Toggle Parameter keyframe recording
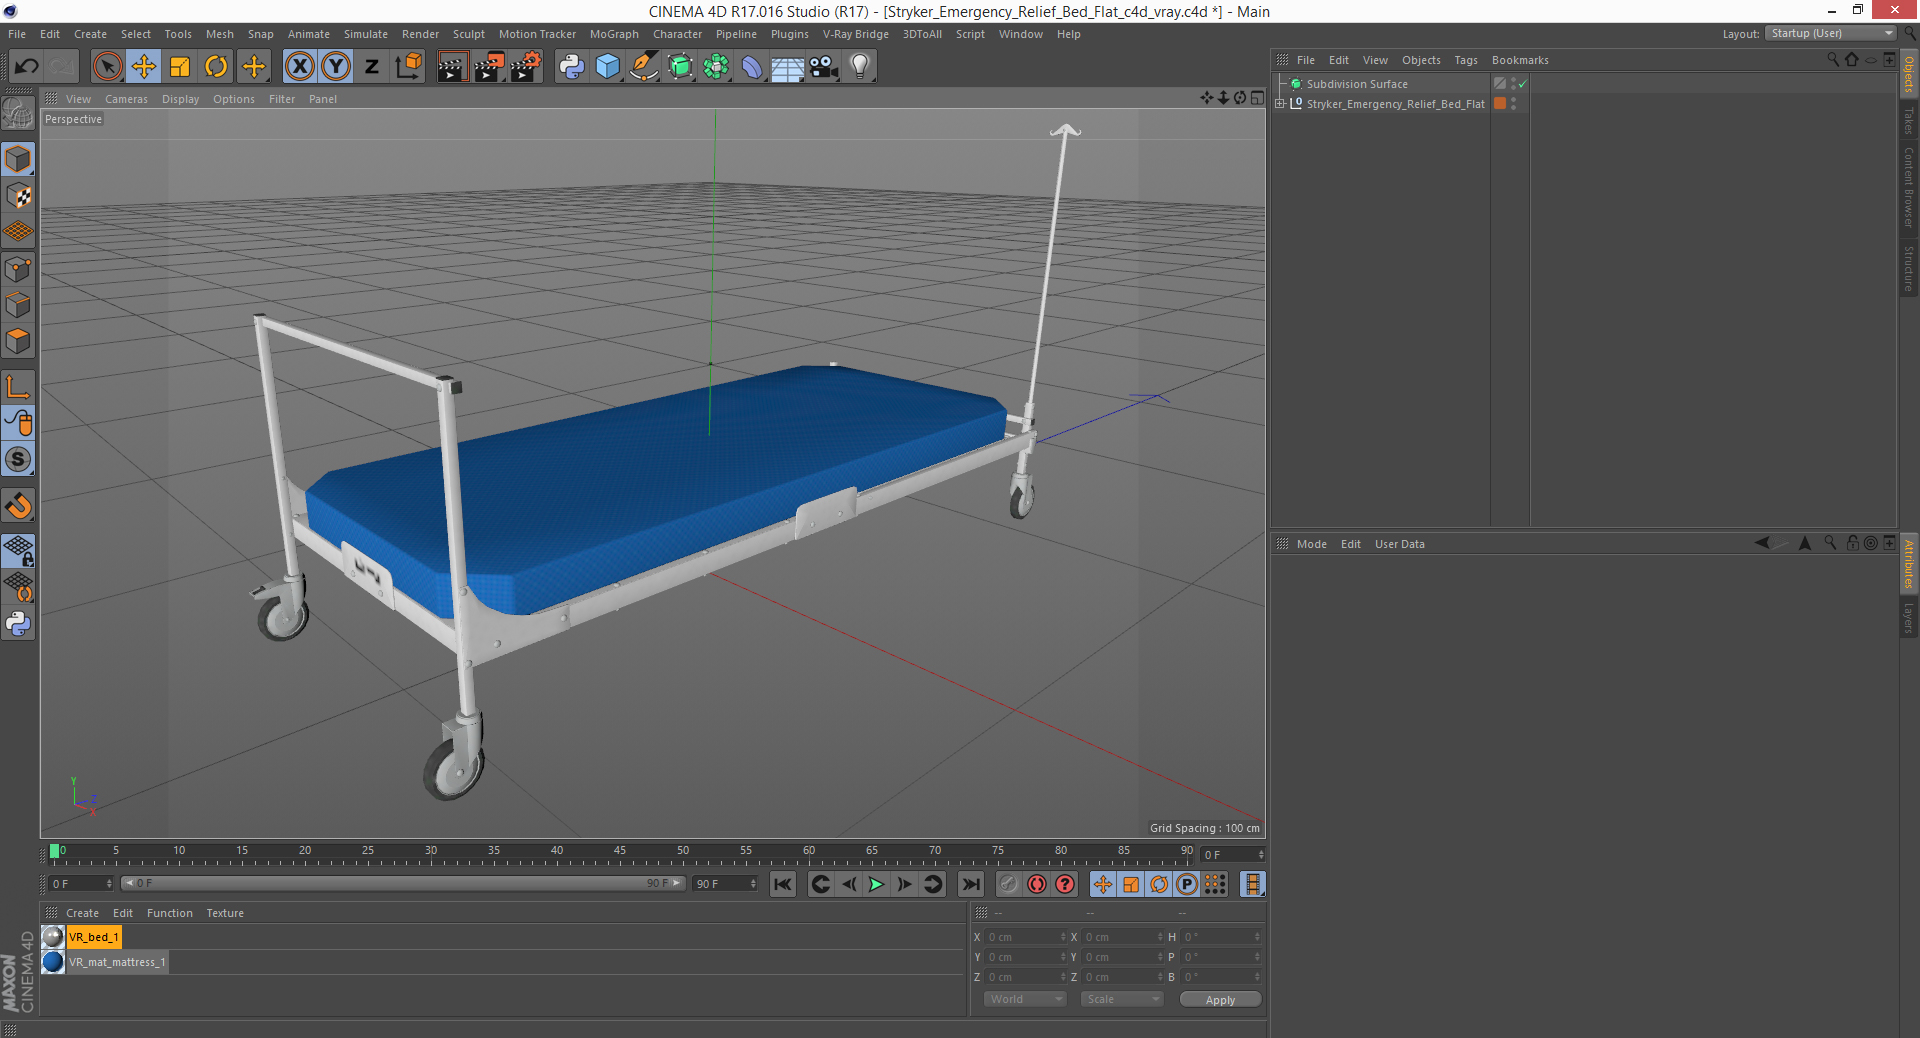 [1187, 884]
